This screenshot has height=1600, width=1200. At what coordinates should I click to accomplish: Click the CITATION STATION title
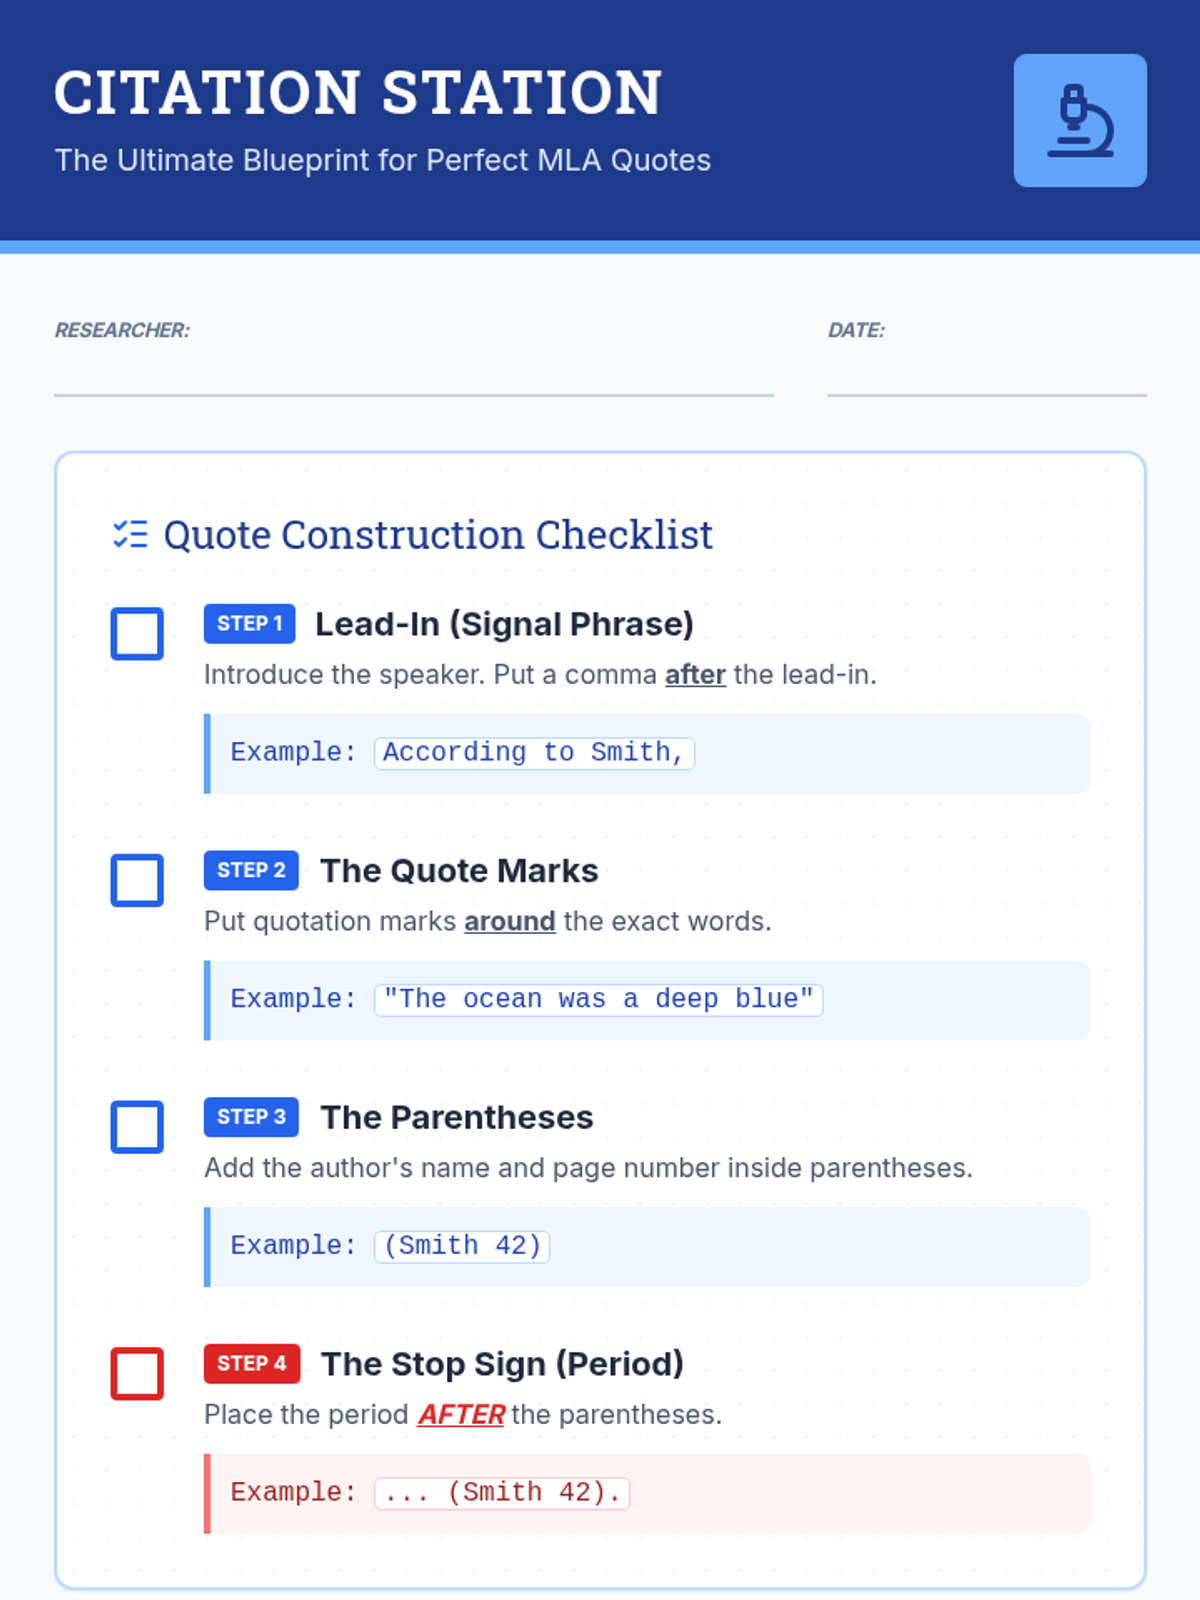pyautogui.click(x=358, y=93)
